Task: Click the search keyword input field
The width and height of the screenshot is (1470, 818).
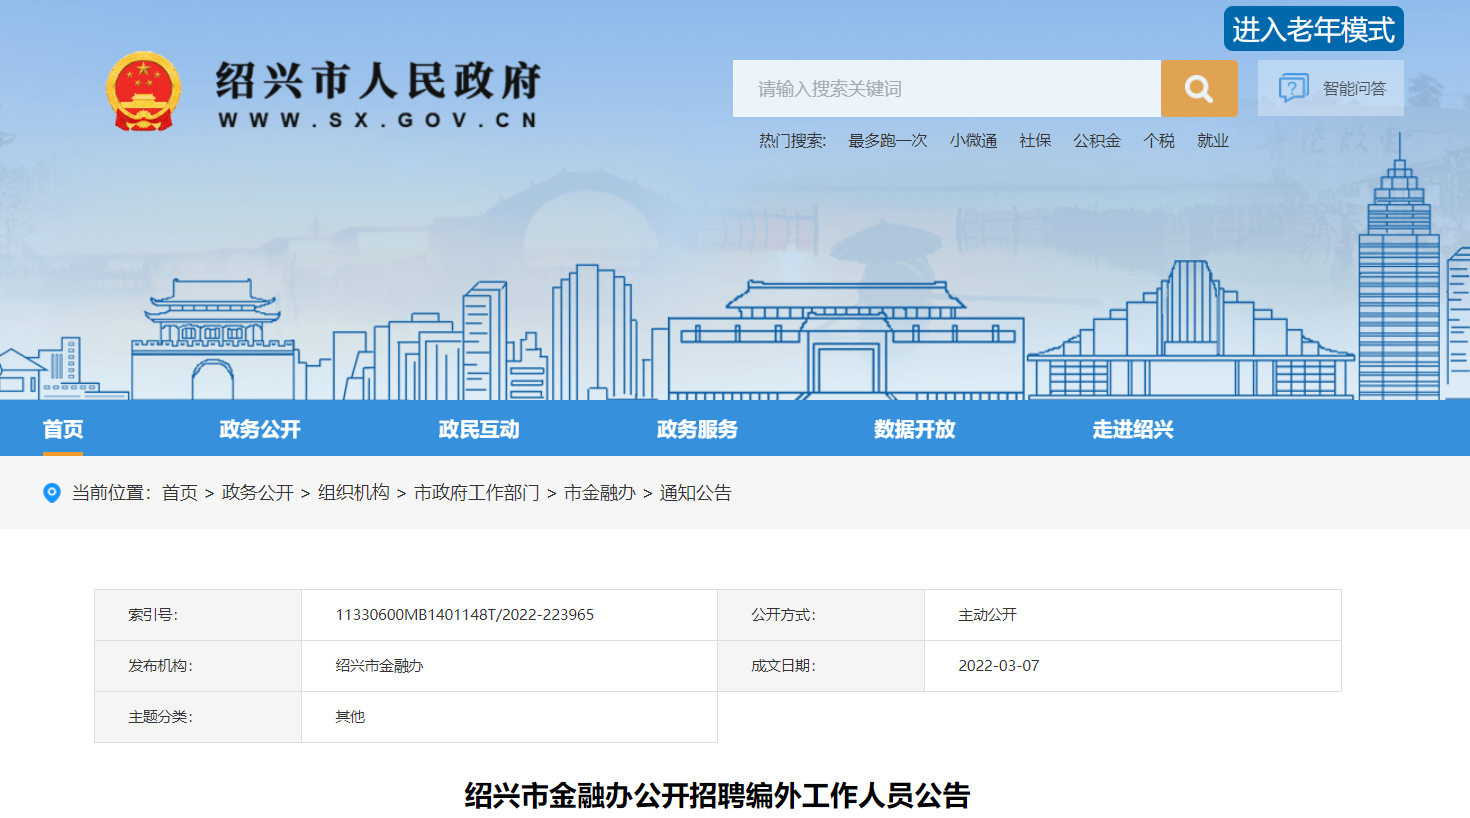Action: coord(946,89)
